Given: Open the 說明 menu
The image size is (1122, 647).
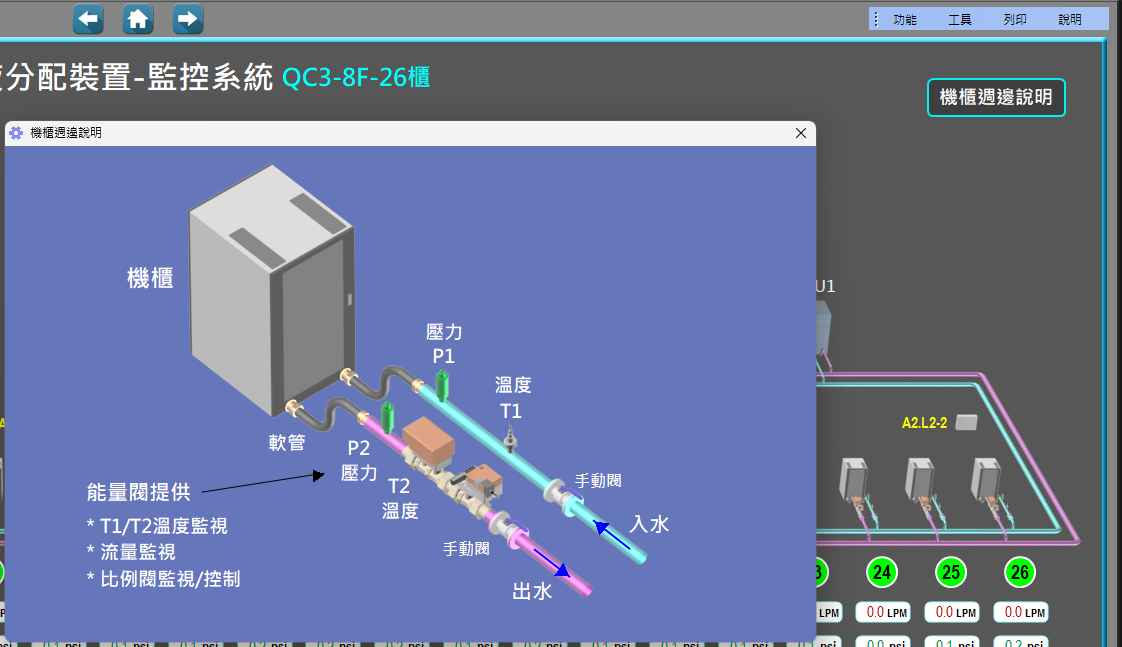Looking at the screenshot, I should pyautogui.click(x=1069, y=19).
